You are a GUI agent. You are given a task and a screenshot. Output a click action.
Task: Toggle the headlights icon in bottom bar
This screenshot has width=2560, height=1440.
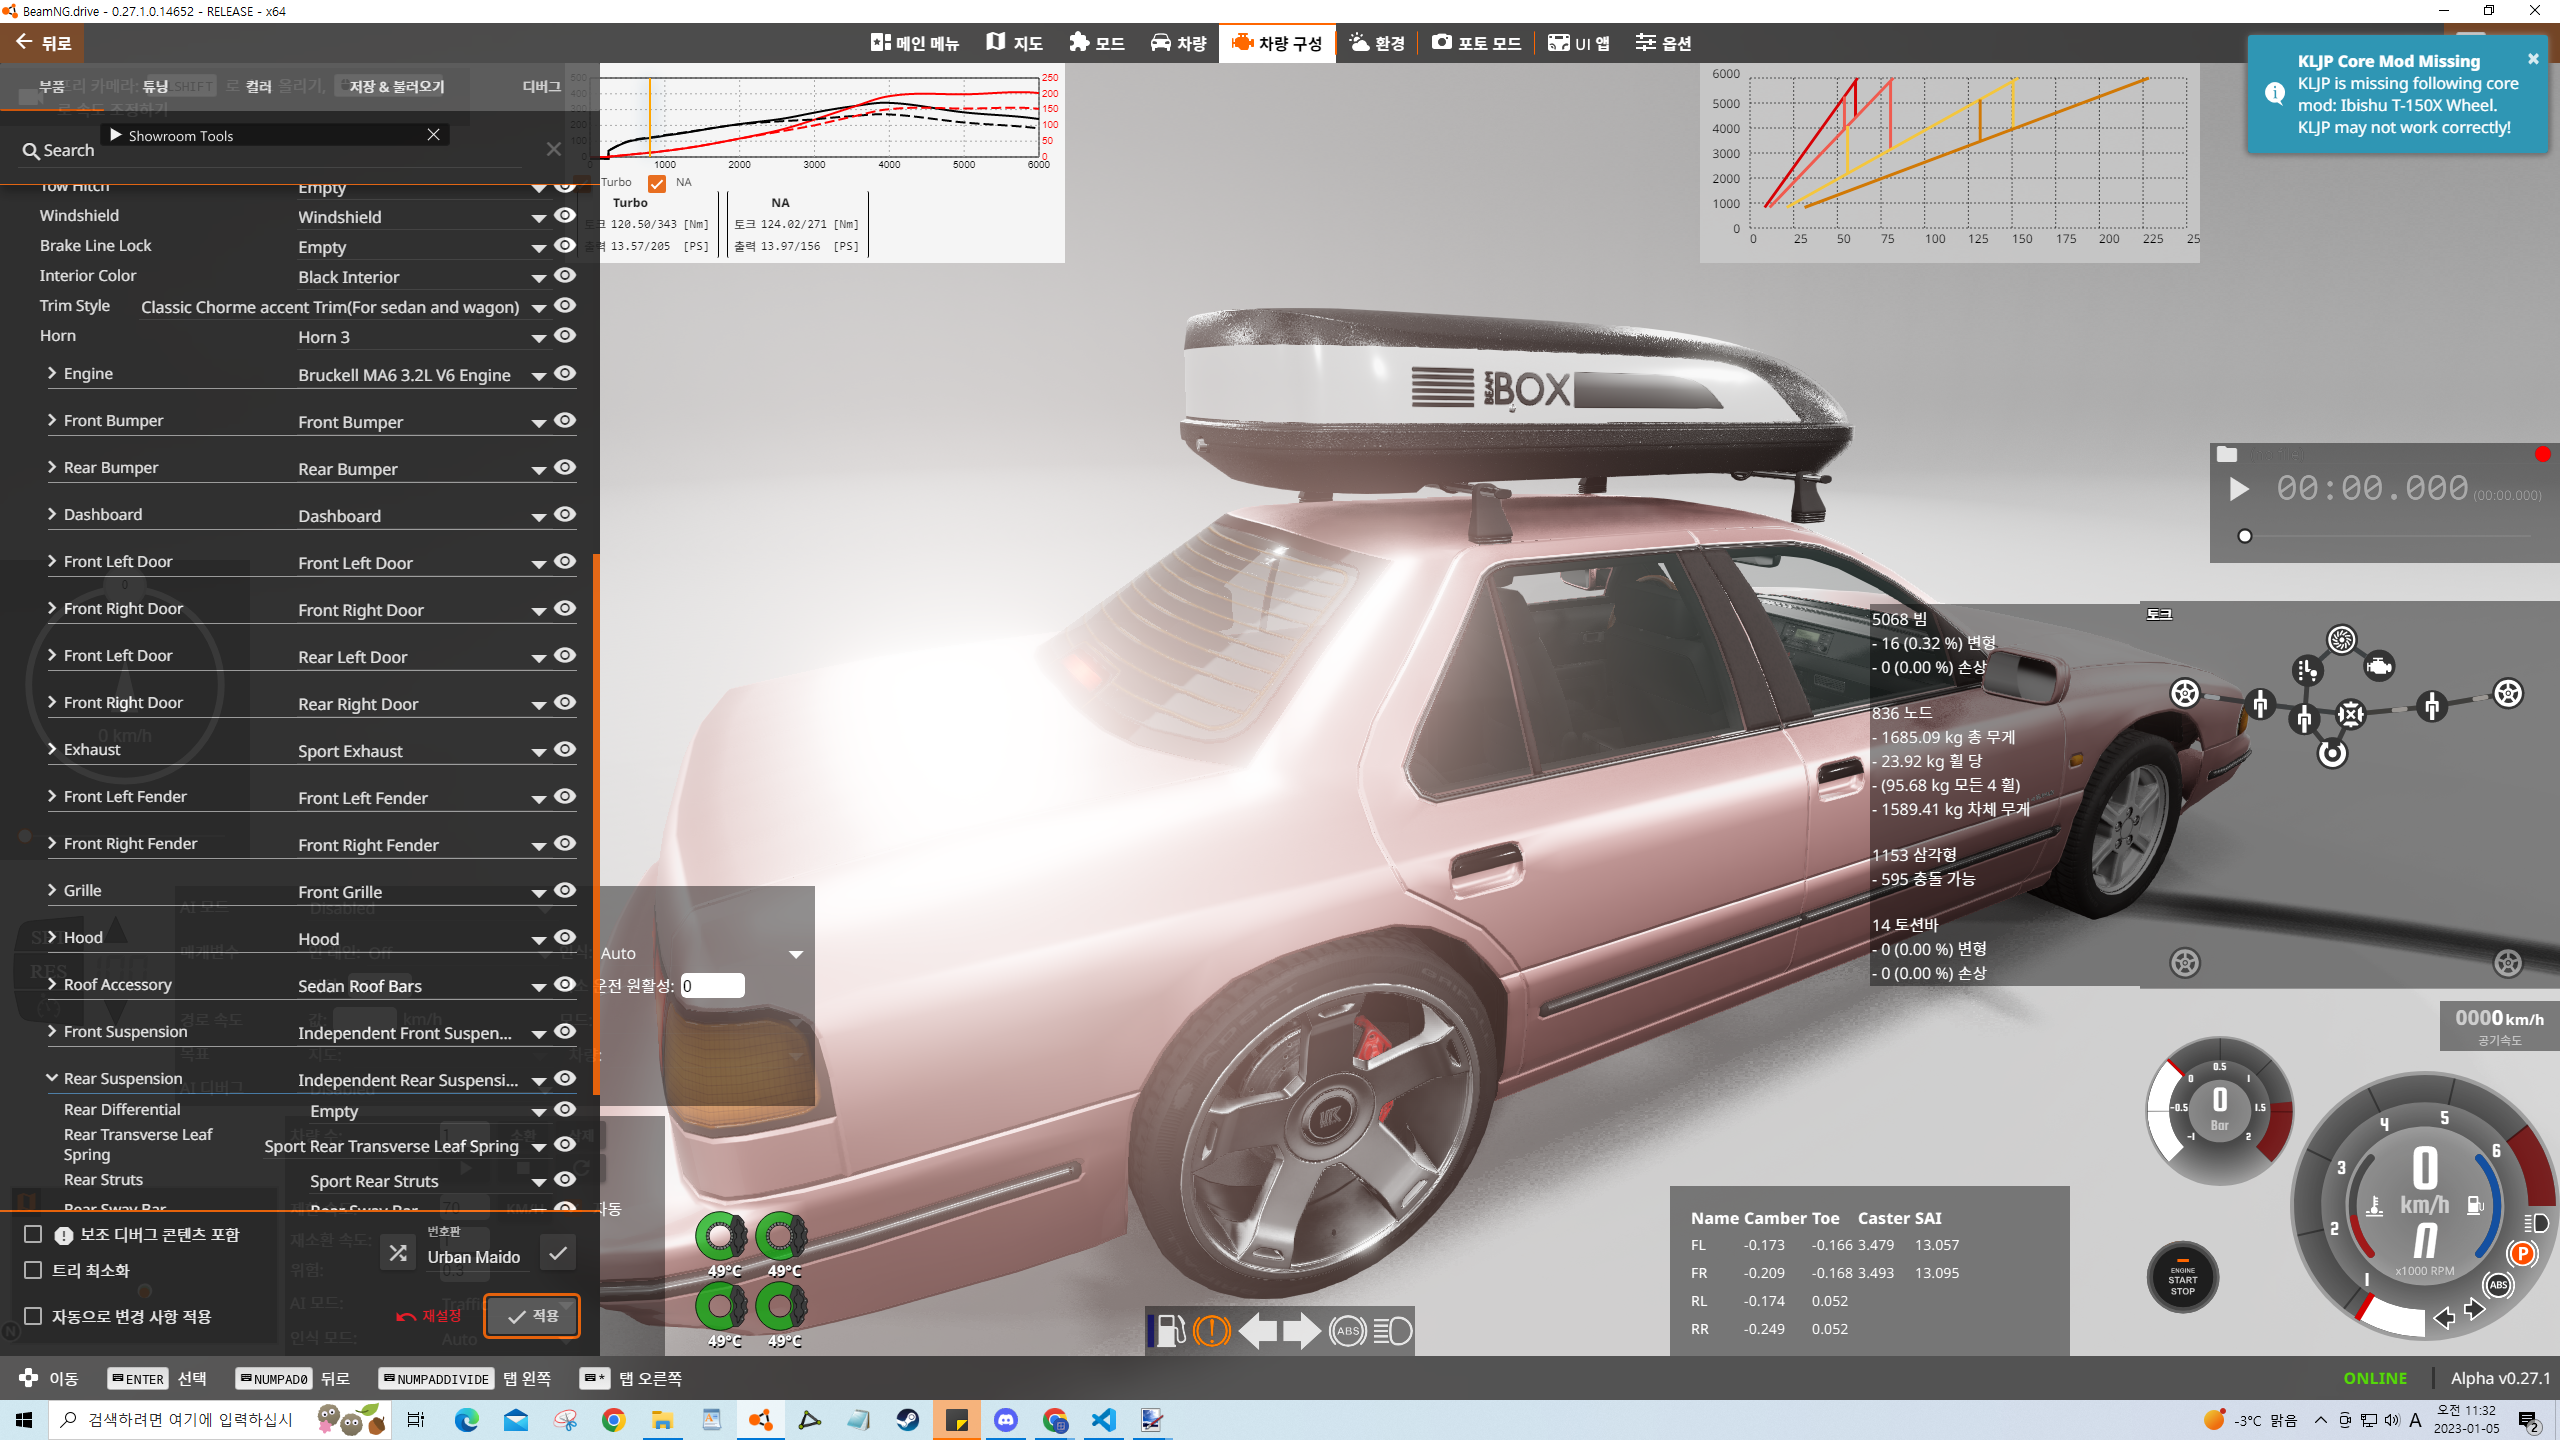[1392, 1331]
